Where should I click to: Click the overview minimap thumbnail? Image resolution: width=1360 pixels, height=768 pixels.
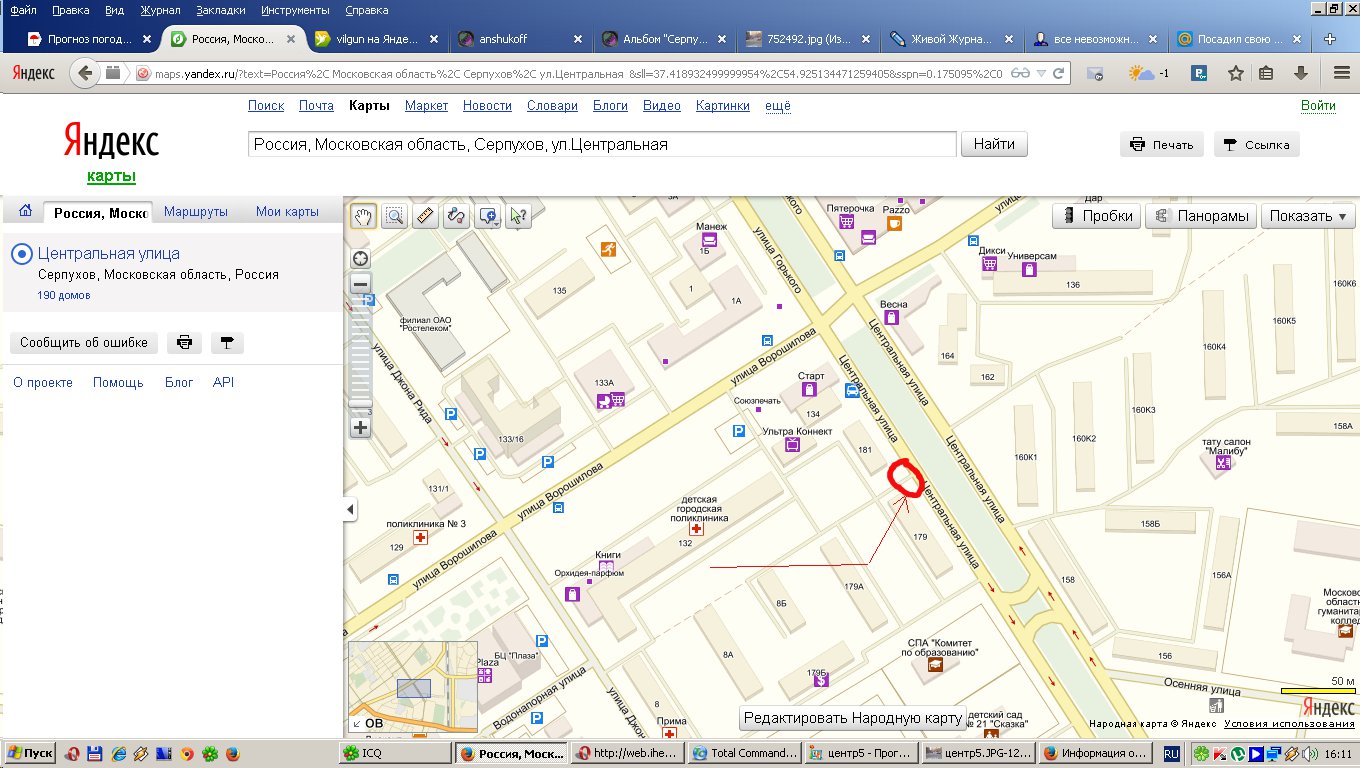(x=412, y=686)
